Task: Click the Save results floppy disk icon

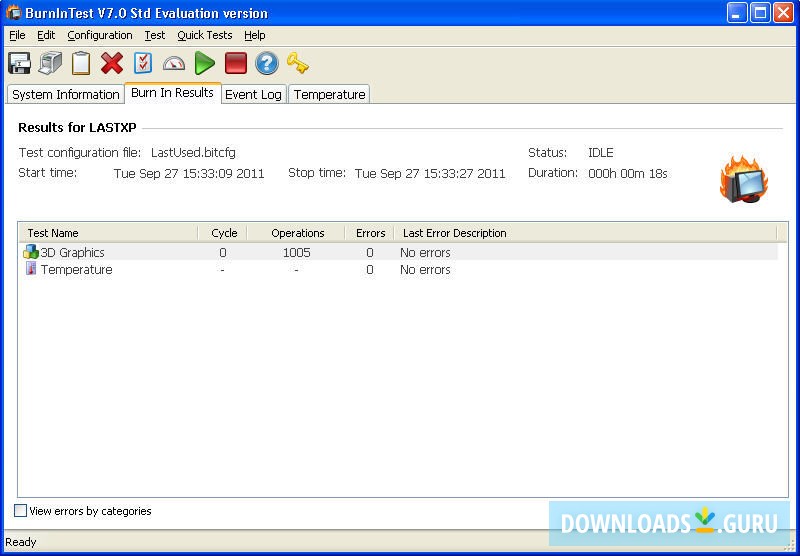Action: click(20, 64)
